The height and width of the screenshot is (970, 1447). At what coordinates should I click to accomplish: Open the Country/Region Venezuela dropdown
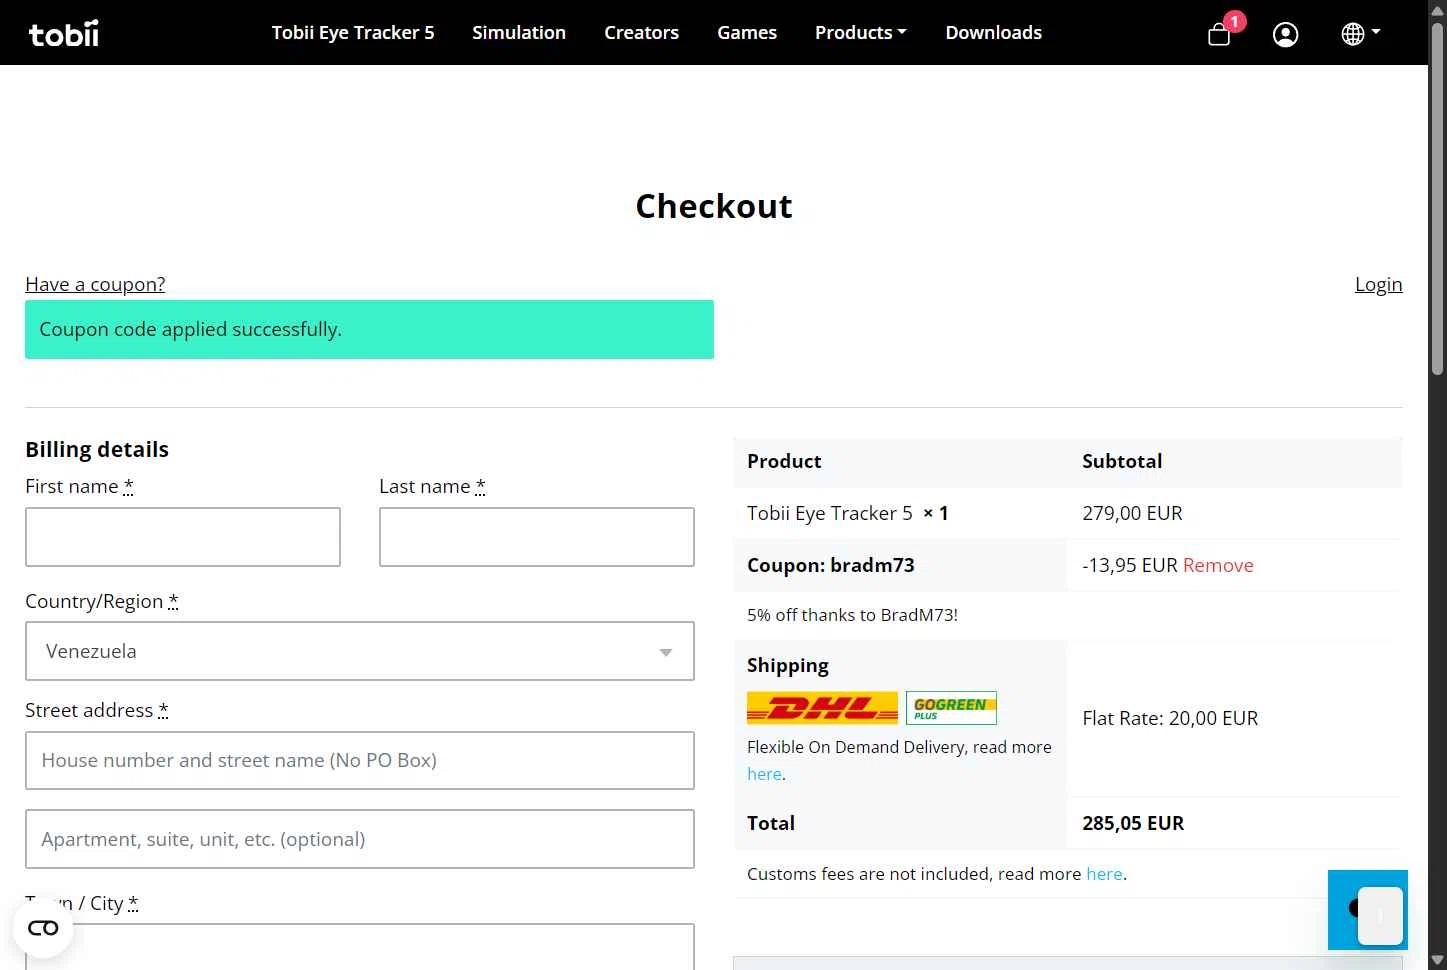pyautogui.click(x=360, y=651)
